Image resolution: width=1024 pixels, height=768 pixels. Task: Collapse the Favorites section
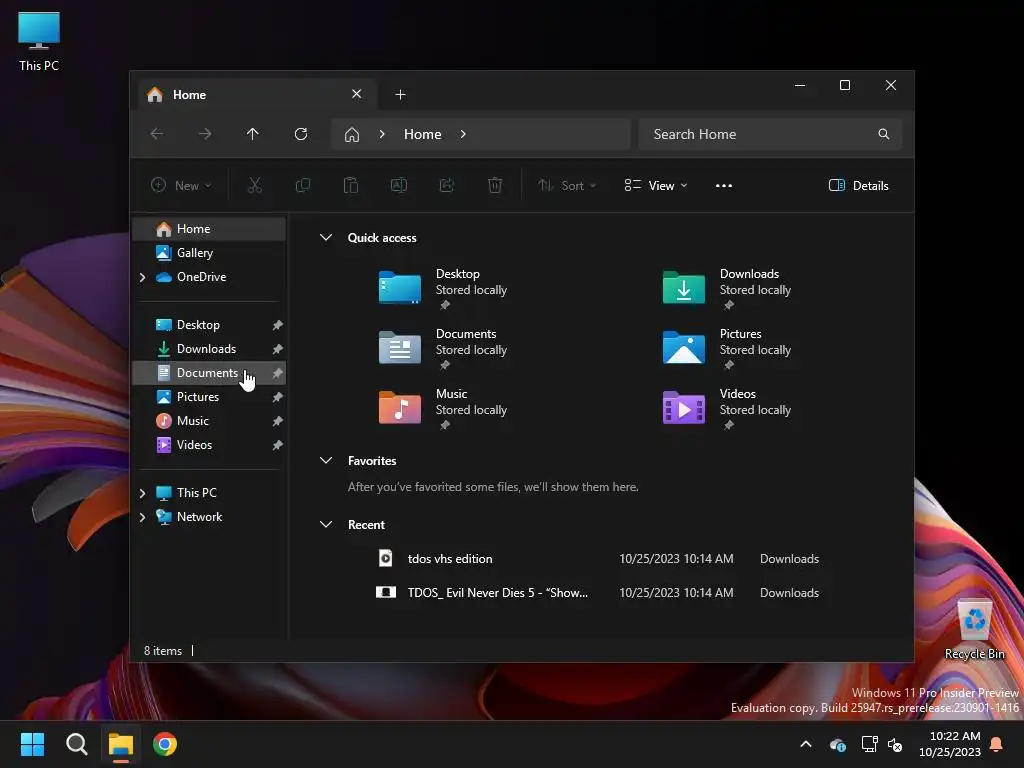click(x=326, y=460)
